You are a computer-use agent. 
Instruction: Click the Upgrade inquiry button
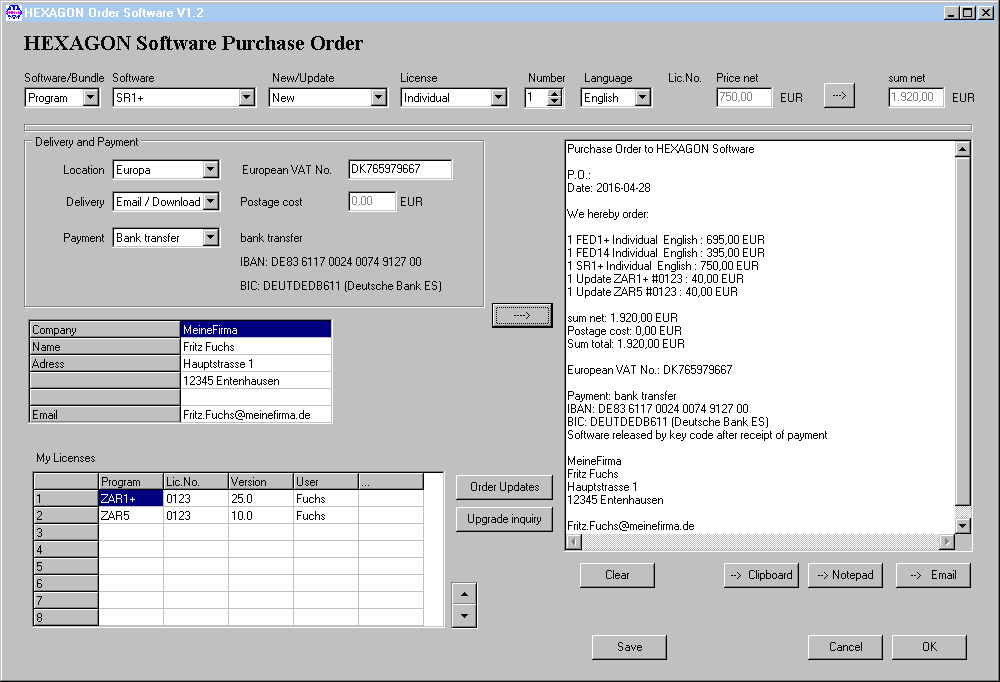click(x=504, y=519)
